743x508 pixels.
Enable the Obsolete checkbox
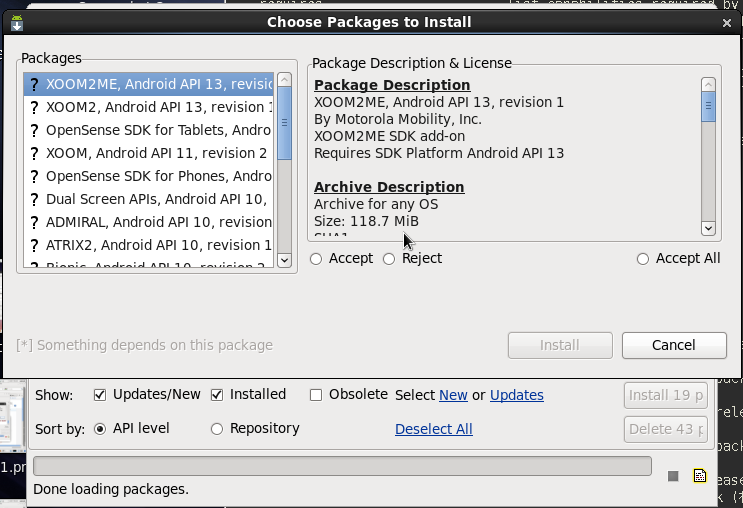316,395
